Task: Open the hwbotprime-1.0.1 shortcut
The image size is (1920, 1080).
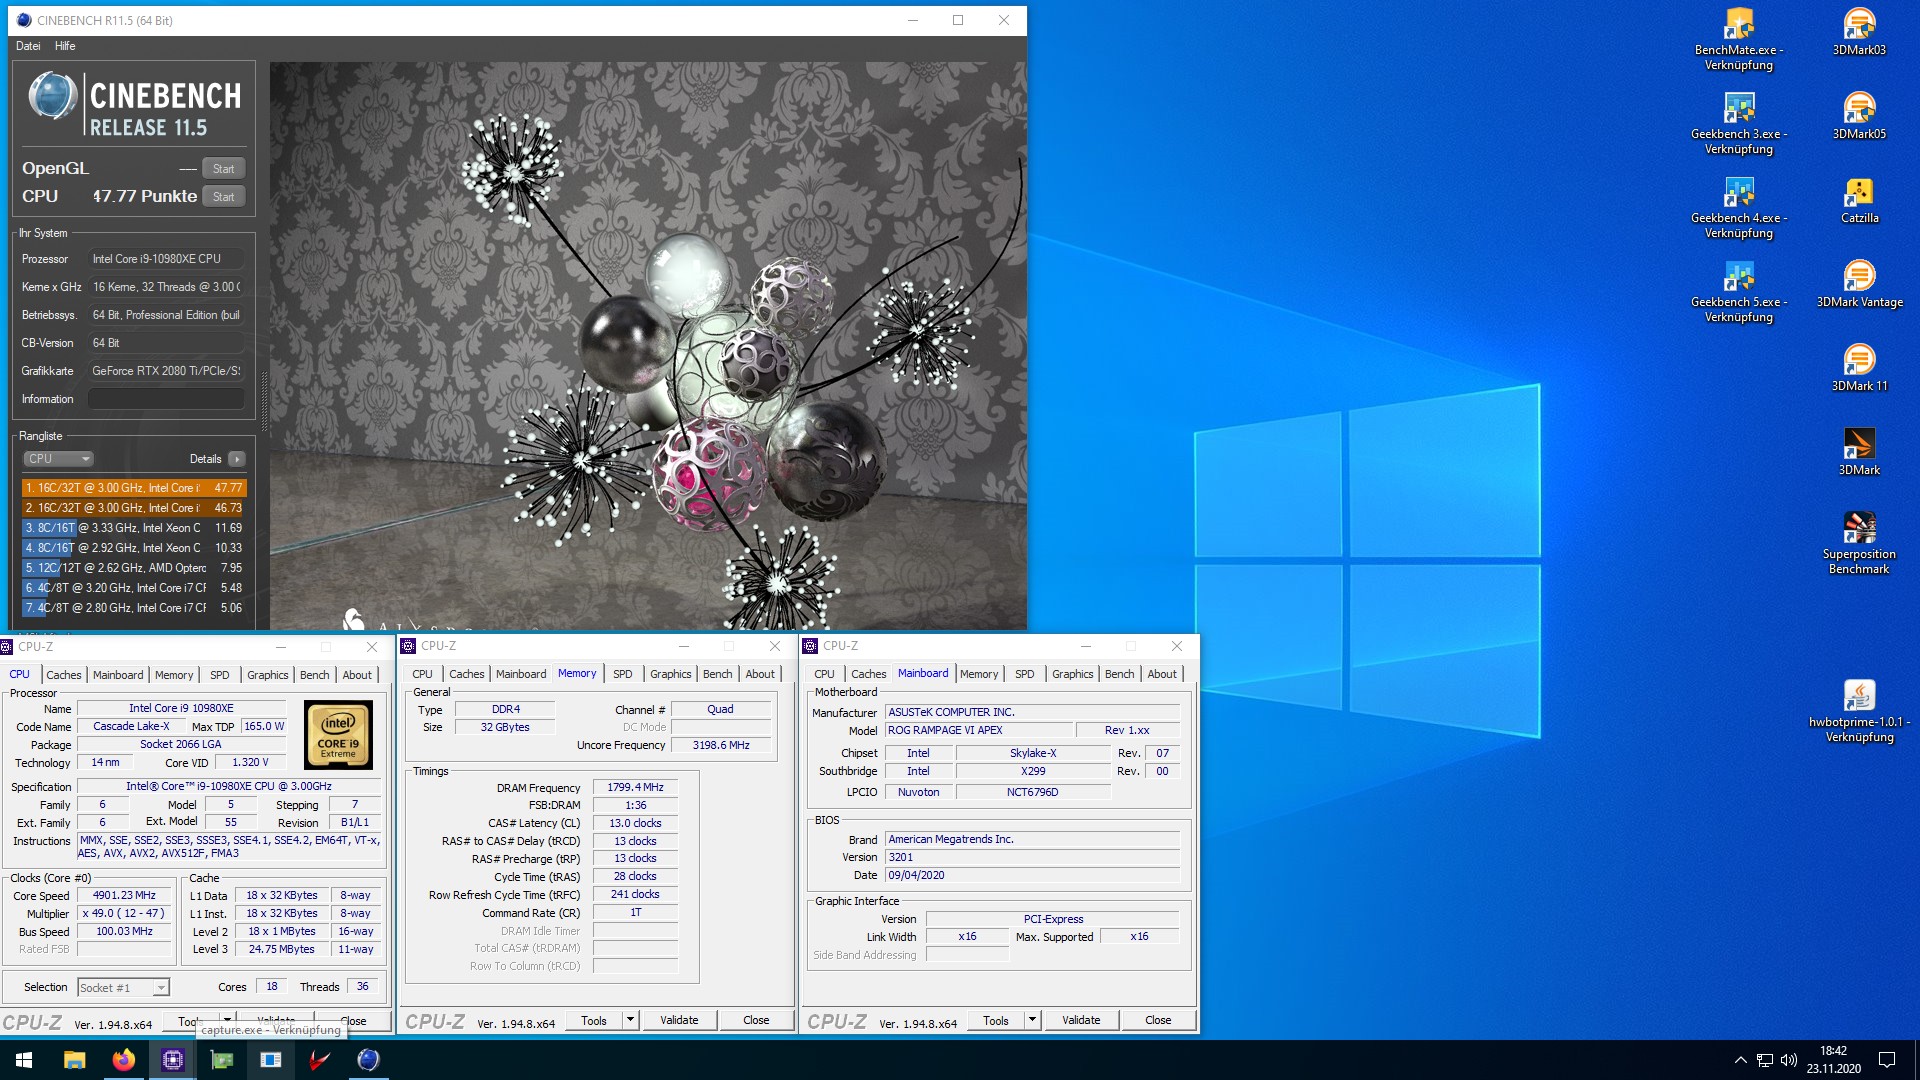Action: click(1859, 711)
